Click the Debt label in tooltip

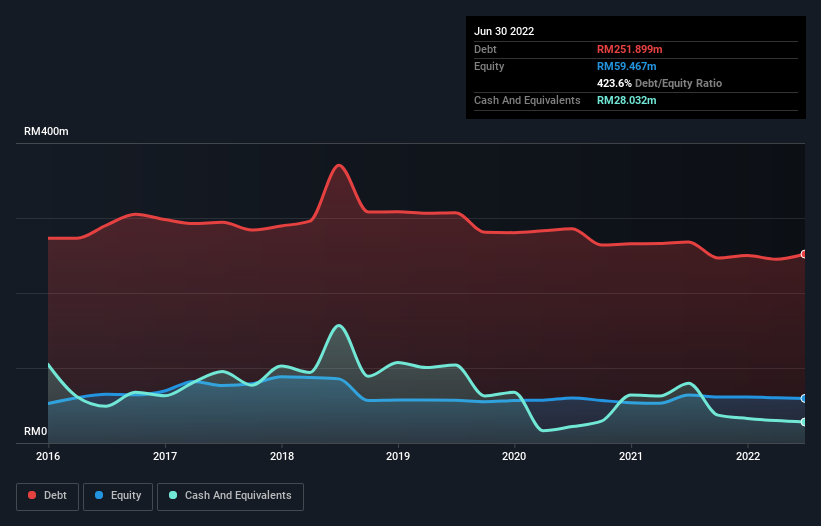[485, 49]
